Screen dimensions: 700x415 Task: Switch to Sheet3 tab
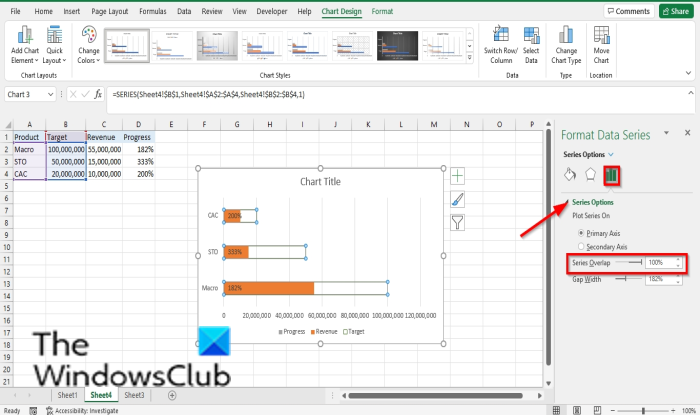pos(134,395)
